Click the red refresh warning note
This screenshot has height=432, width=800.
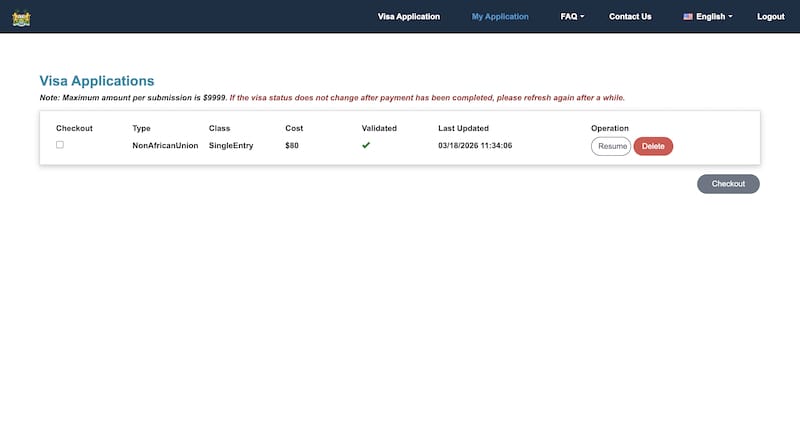(x=427, y=97)
